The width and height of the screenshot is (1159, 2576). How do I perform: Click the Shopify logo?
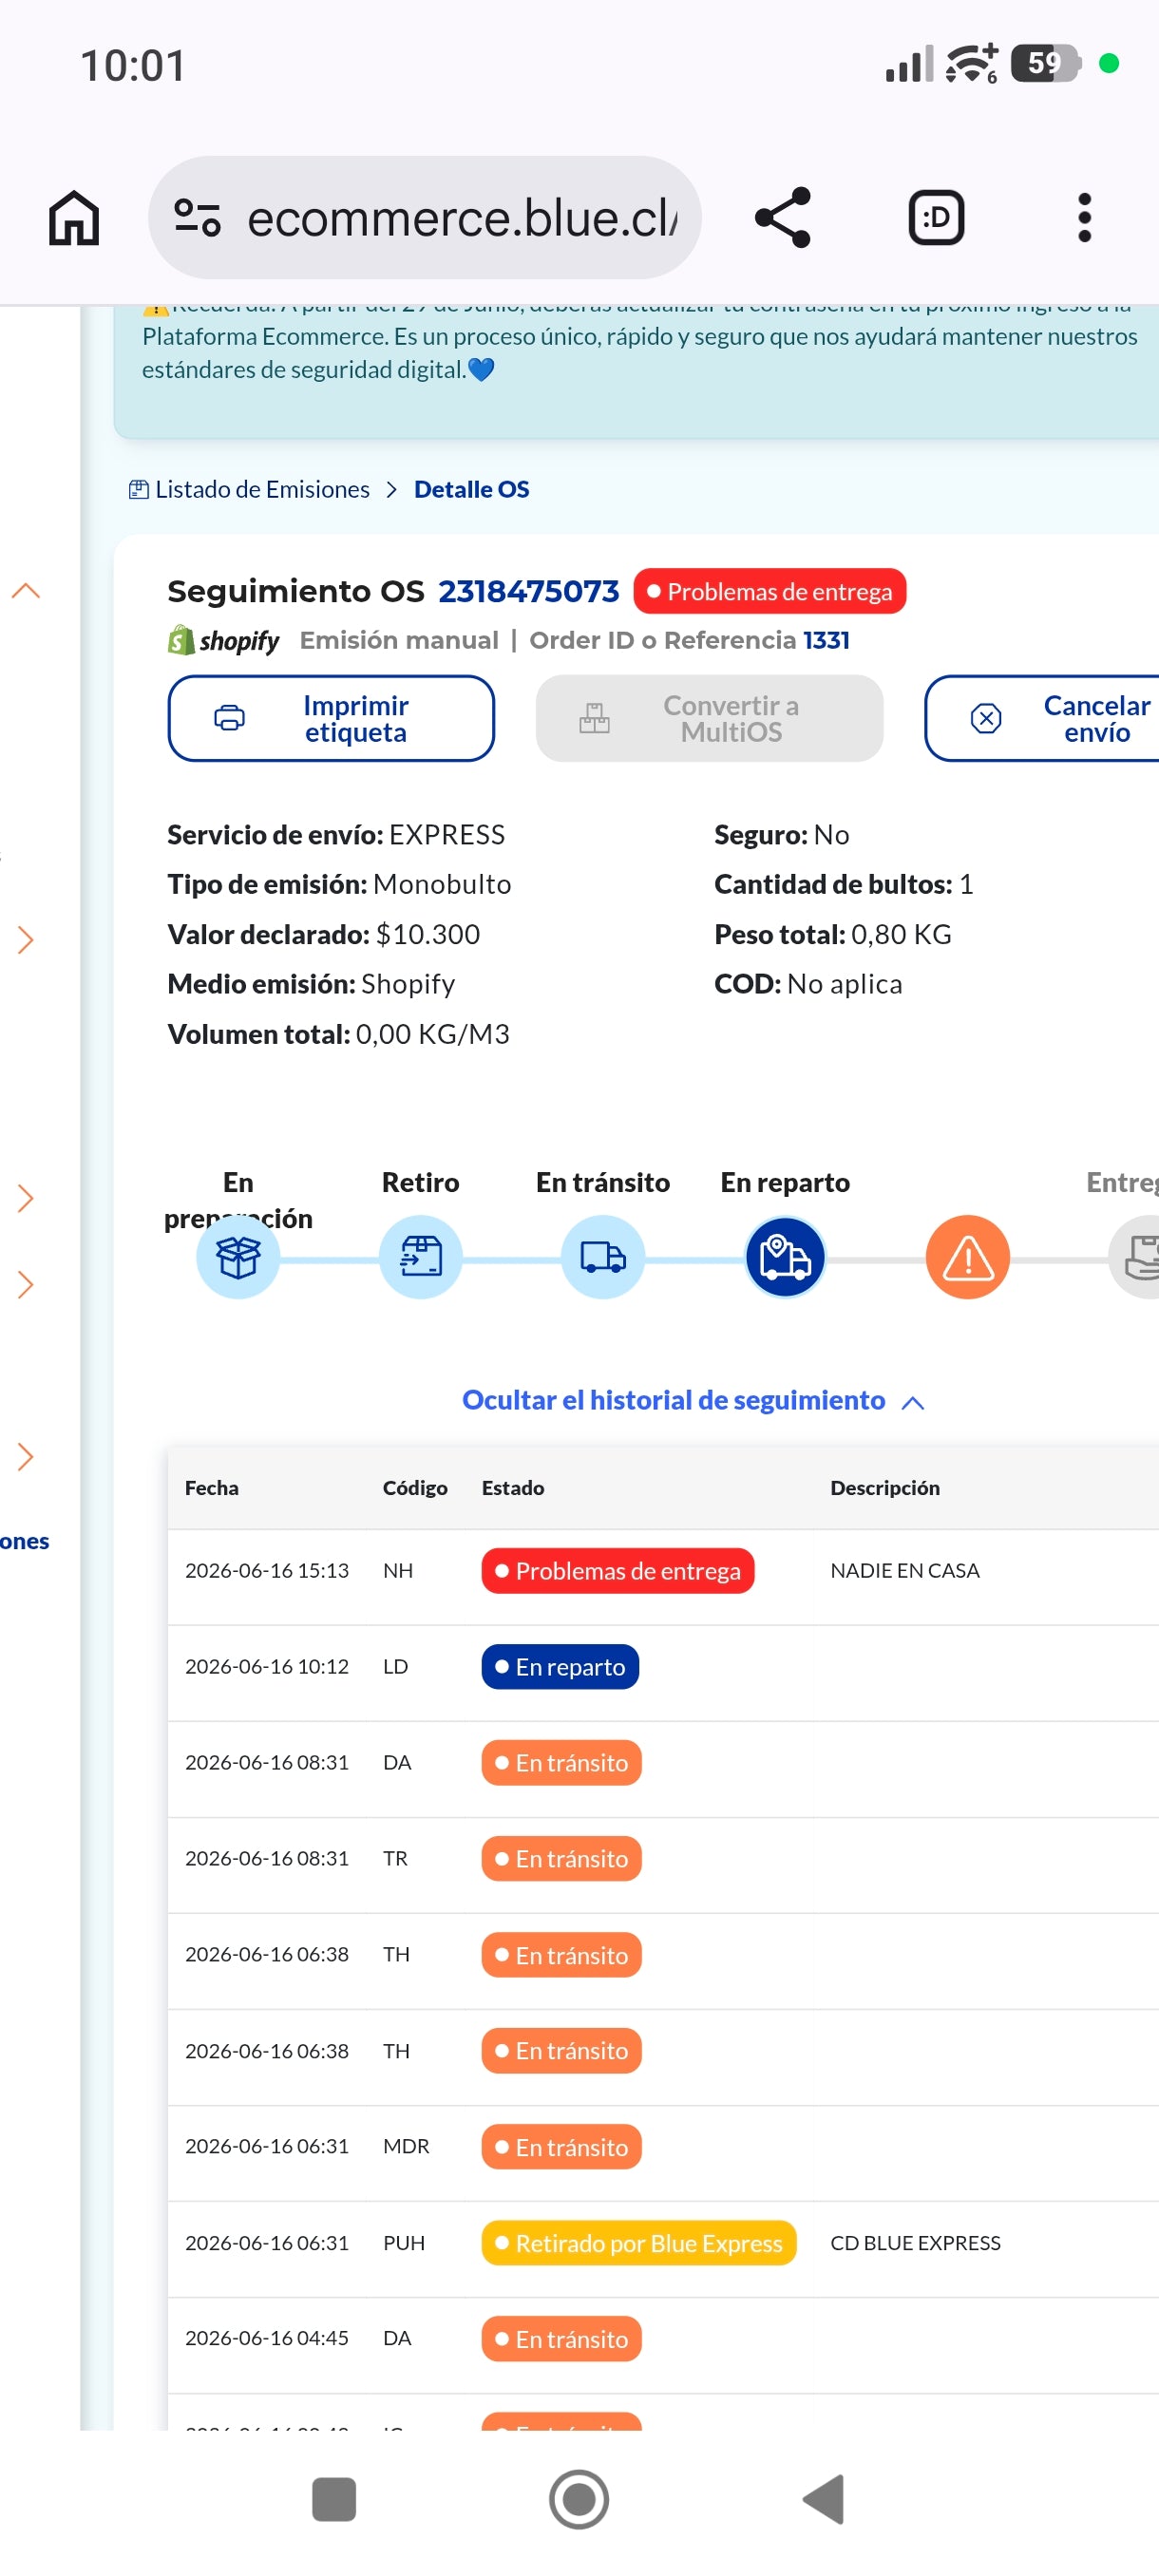click(224, 640)
